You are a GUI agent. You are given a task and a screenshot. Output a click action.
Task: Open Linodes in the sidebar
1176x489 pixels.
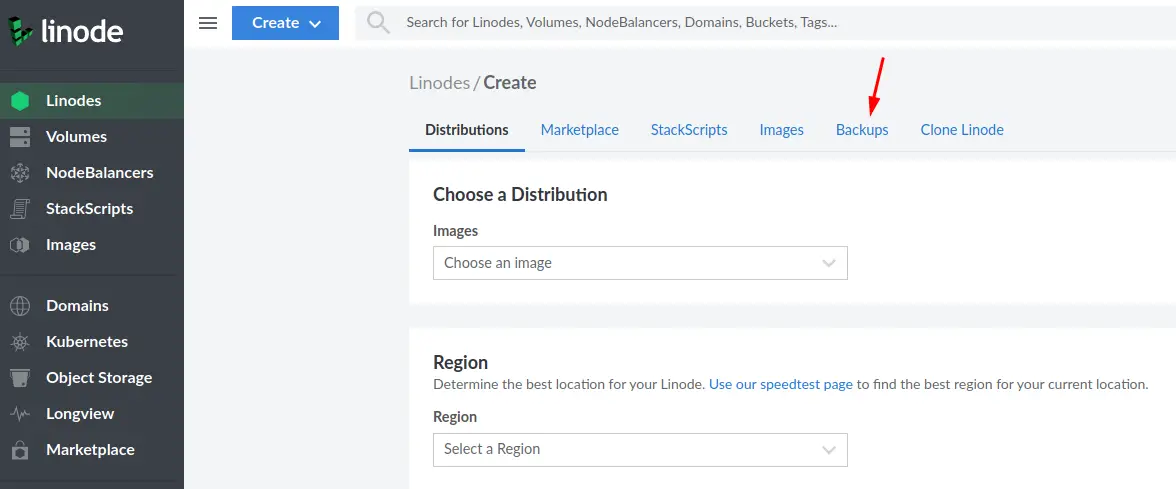pos(74,100)
